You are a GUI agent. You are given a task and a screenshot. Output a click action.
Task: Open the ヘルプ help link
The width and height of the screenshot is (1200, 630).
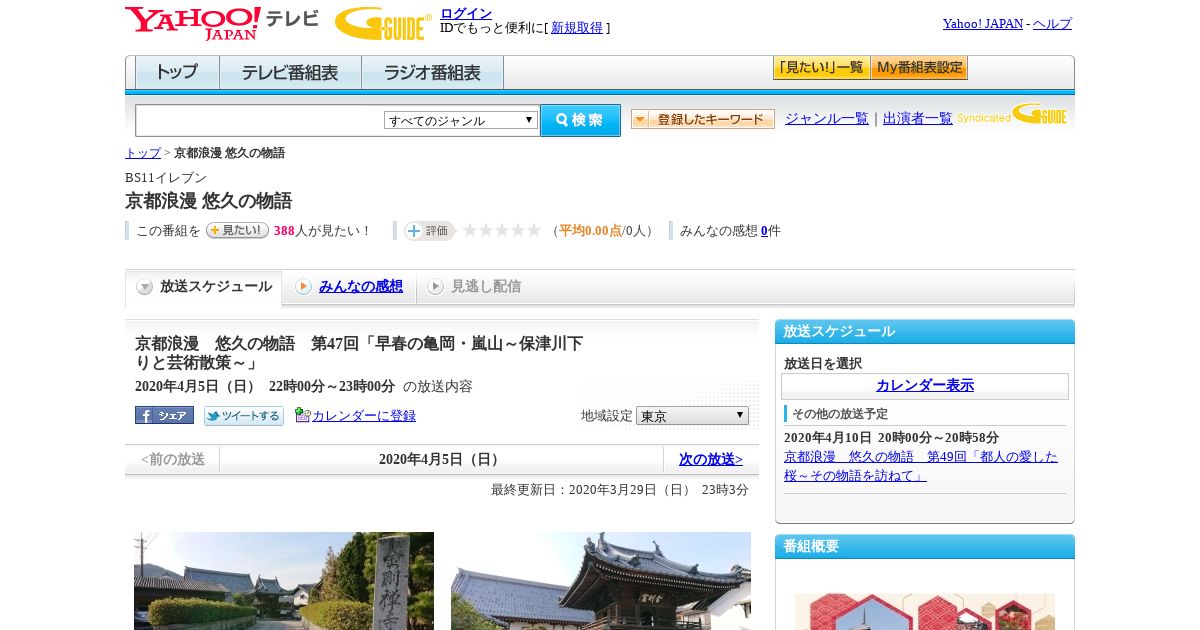(1052, 23)
